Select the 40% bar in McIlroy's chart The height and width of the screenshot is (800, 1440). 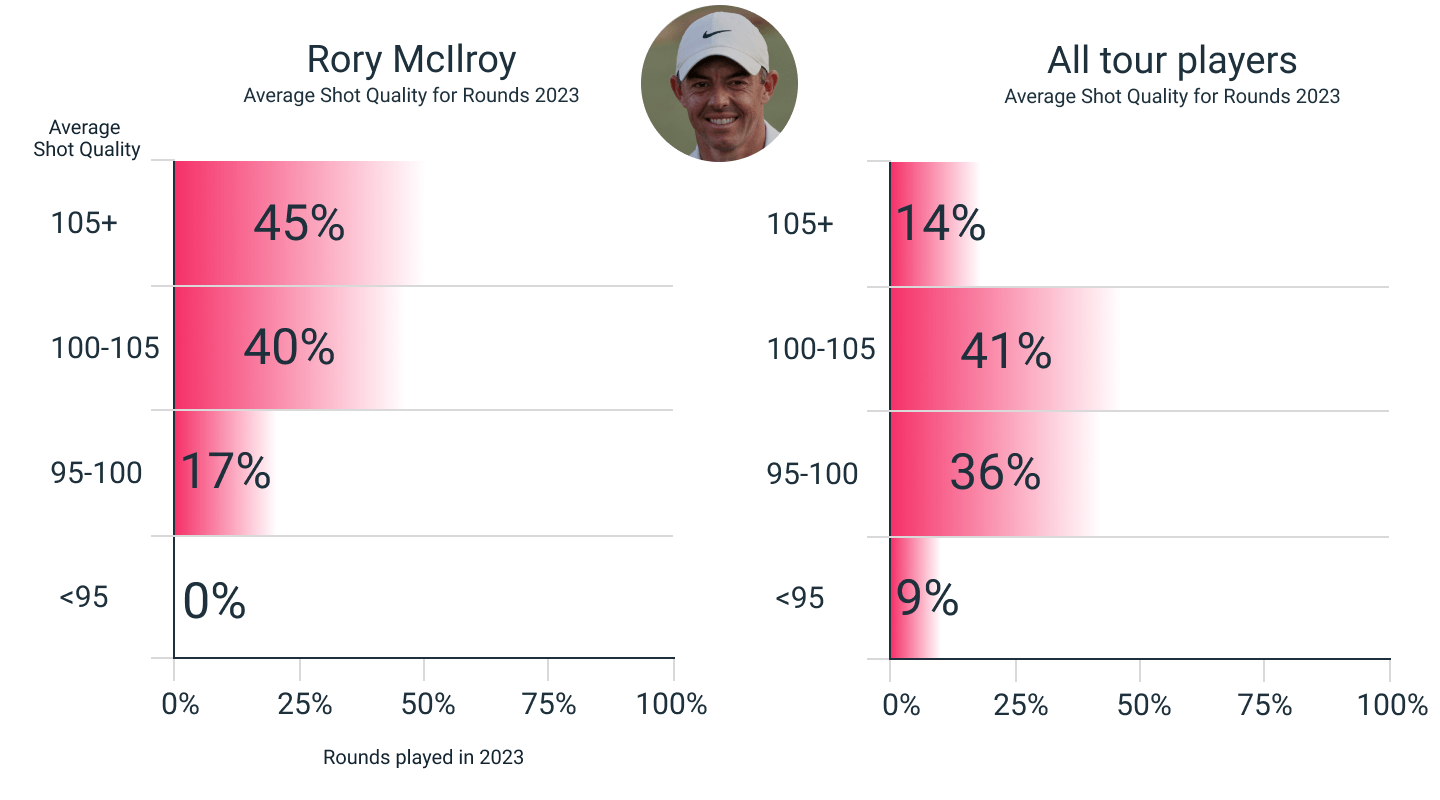(288, 347)
